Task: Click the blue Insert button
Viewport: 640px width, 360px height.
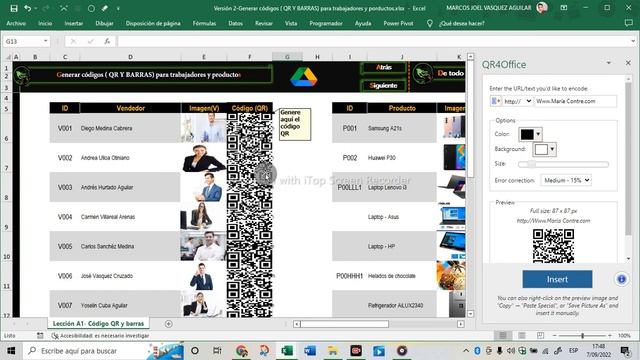Action: tap(557, 279)
